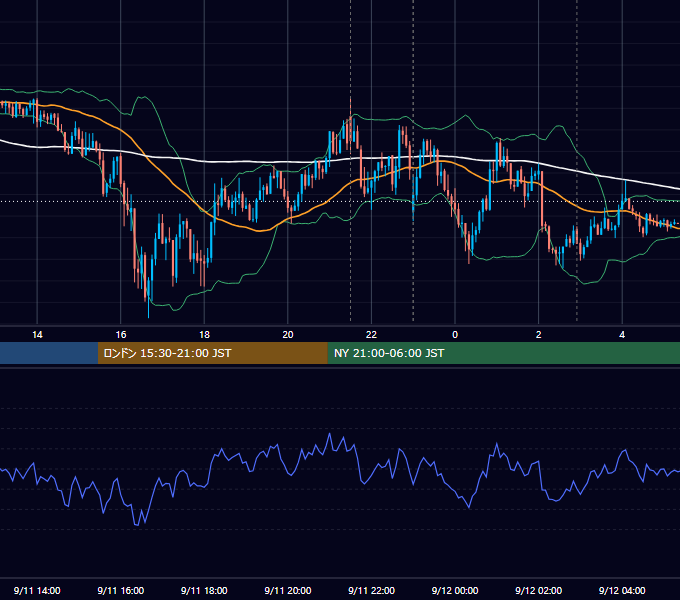Click hour label 18 on the price chart axis
Screen dimensions: 680x600
pyautogui.click(x=204, y=335)
